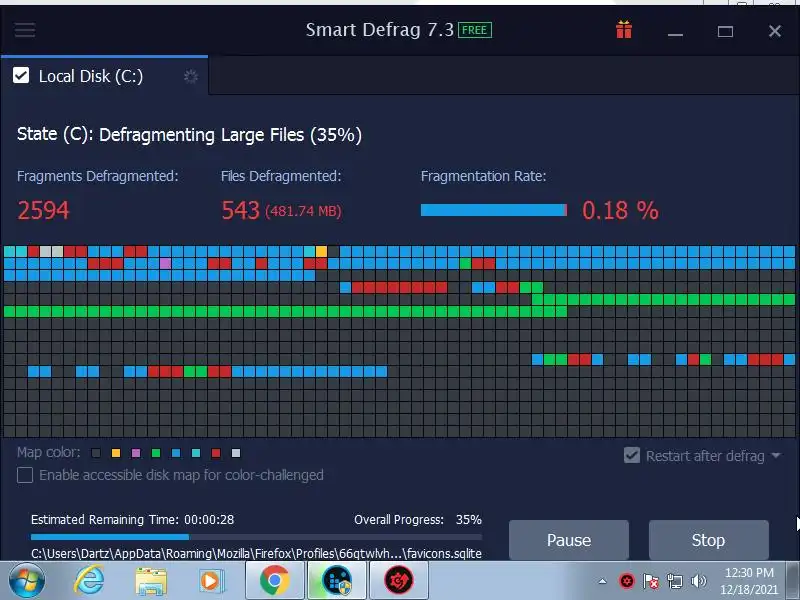Click the cyan map color swatch
The width and height of the screenshot is (800, 600).
[196, 453]
